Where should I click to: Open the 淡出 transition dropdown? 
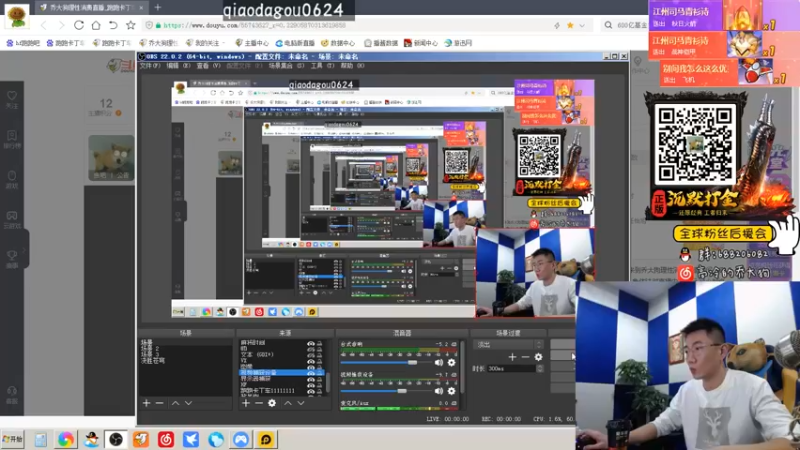pyautogui.click(x=508, y=345)
